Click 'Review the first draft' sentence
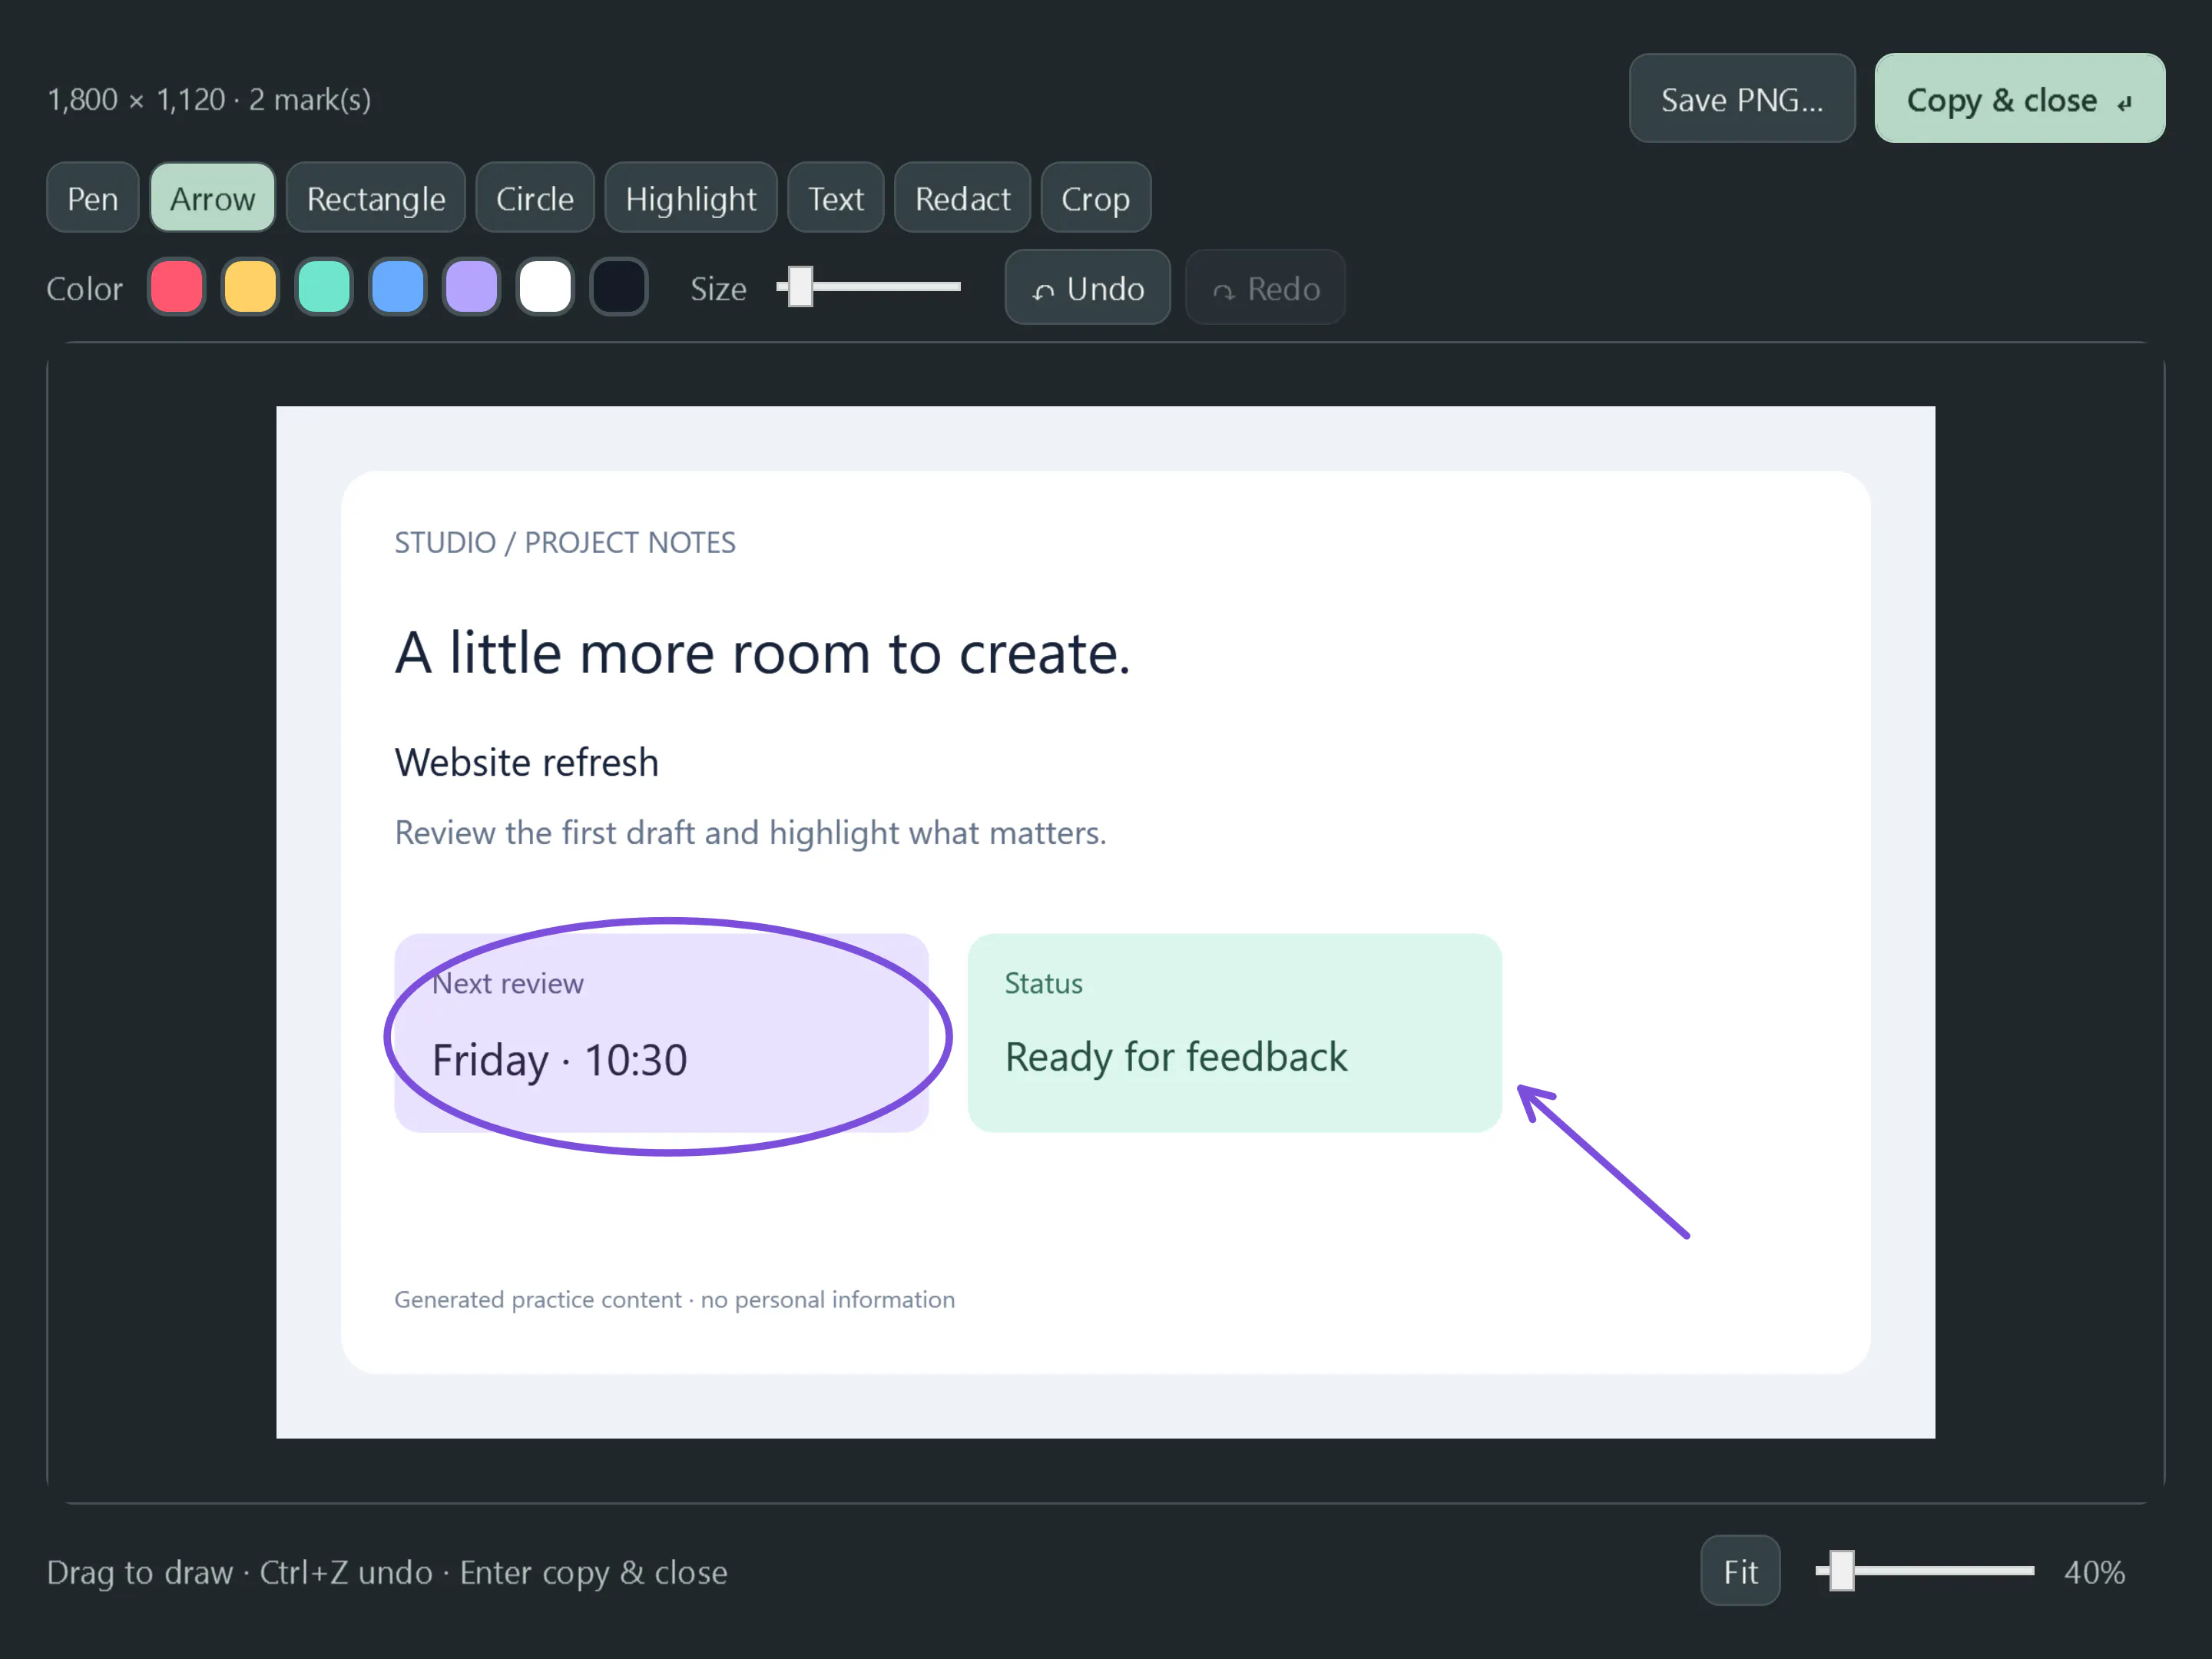 750,833
